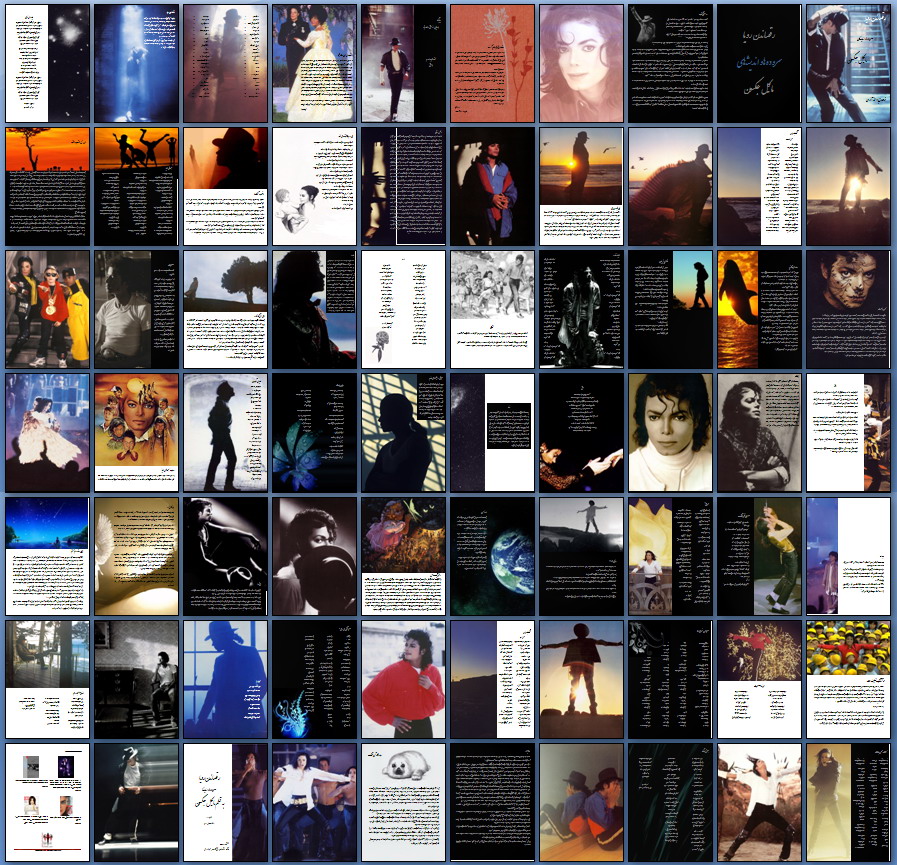Select the leaping dolphin sunset silhouette page

[758, 309]
